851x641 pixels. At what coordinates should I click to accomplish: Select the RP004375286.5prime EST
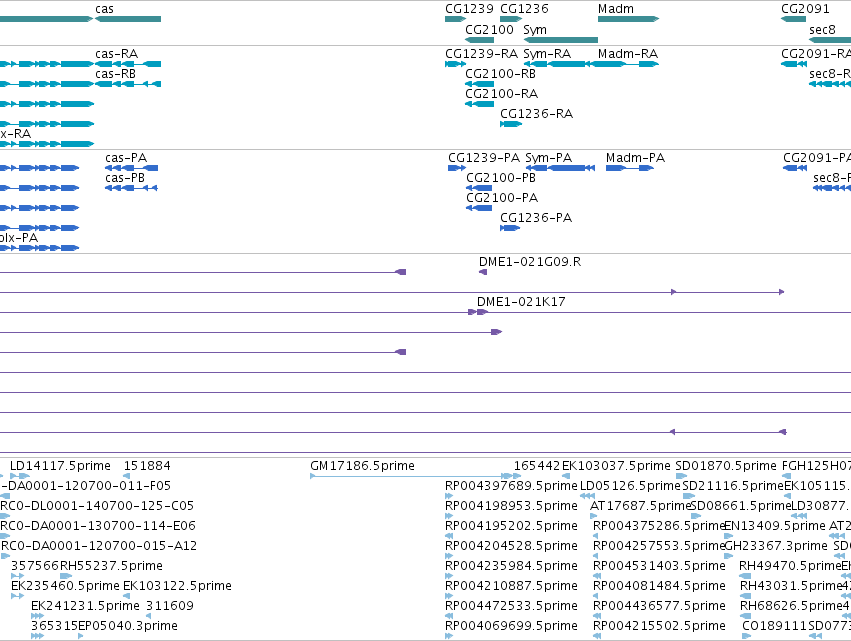point(596,536)
